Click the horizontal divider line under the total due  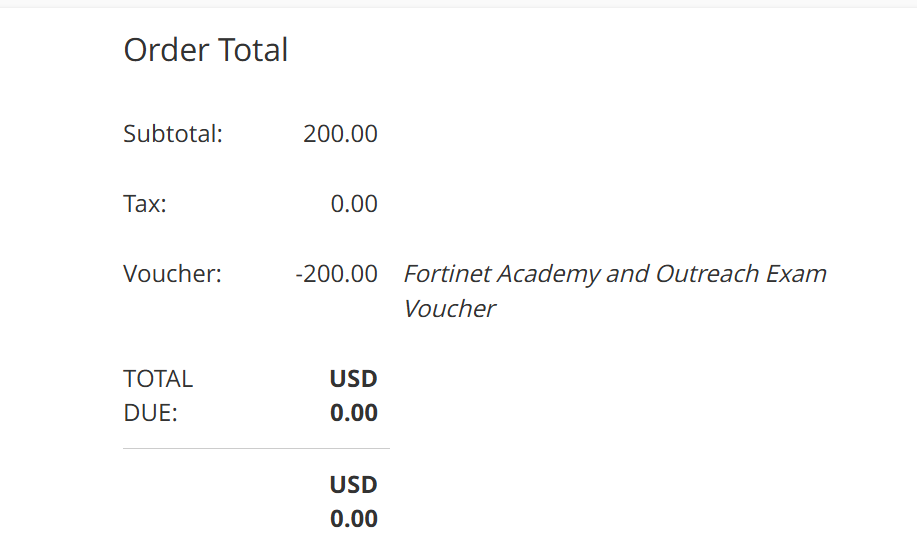click(x=256, y=449)
